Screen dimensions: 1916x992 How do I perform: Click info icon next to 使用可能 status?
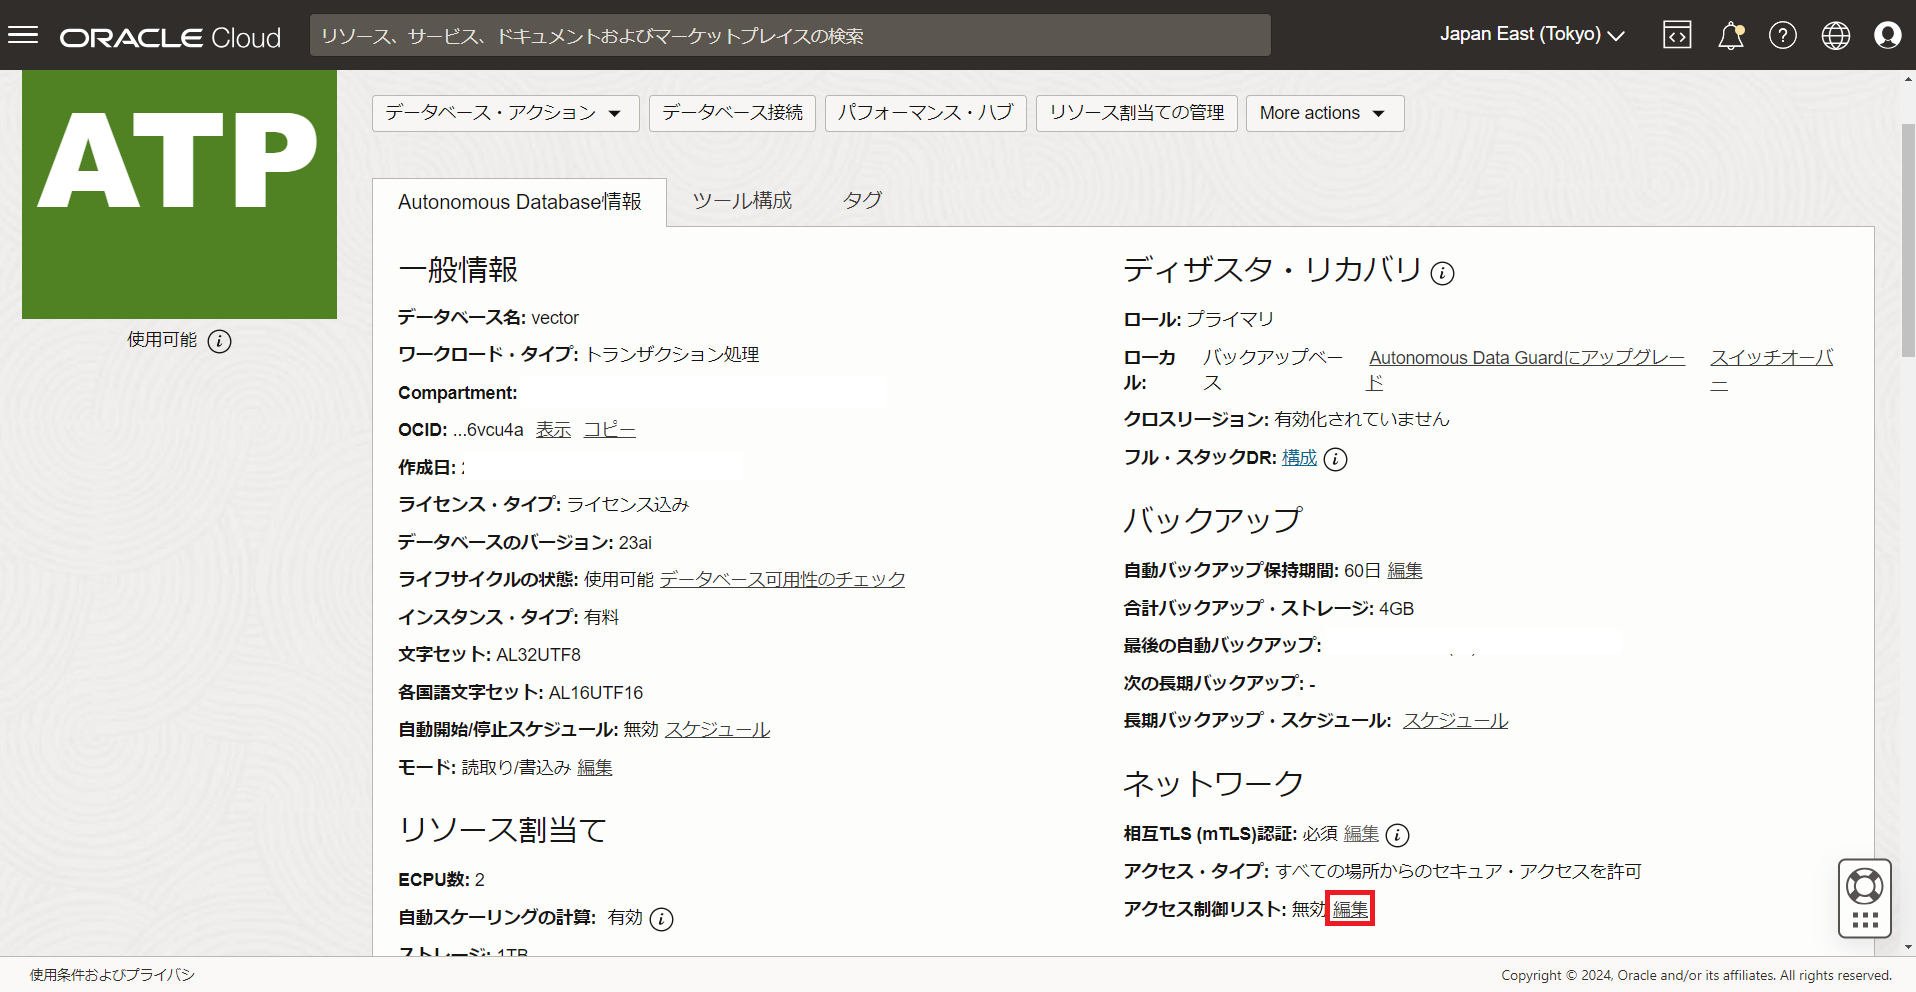[x=219, y=342]
